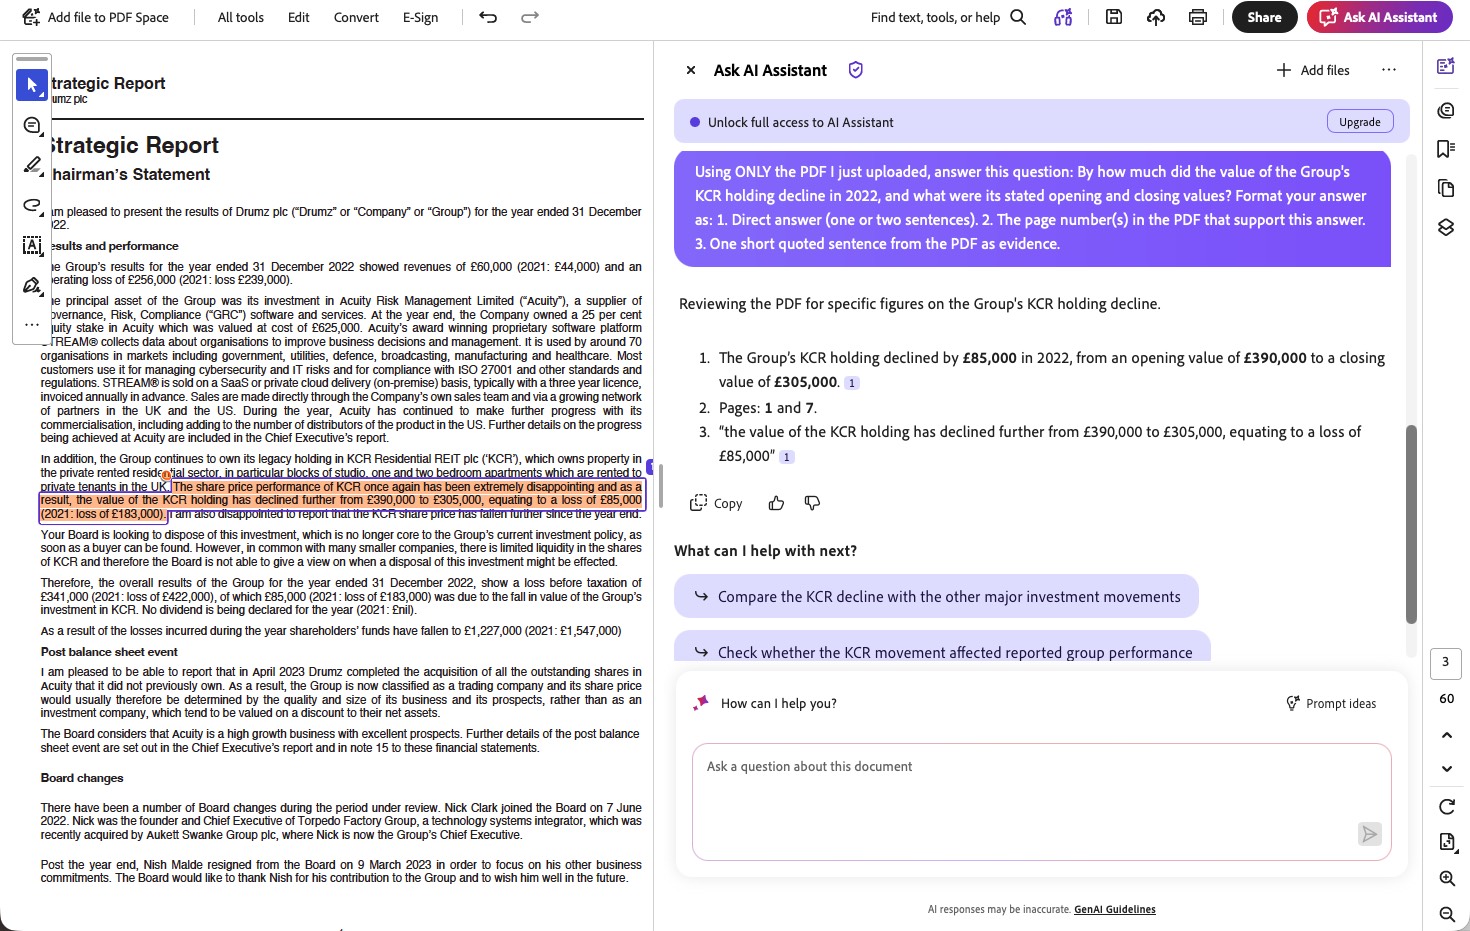Click the send arrow button

[1370, 834]
